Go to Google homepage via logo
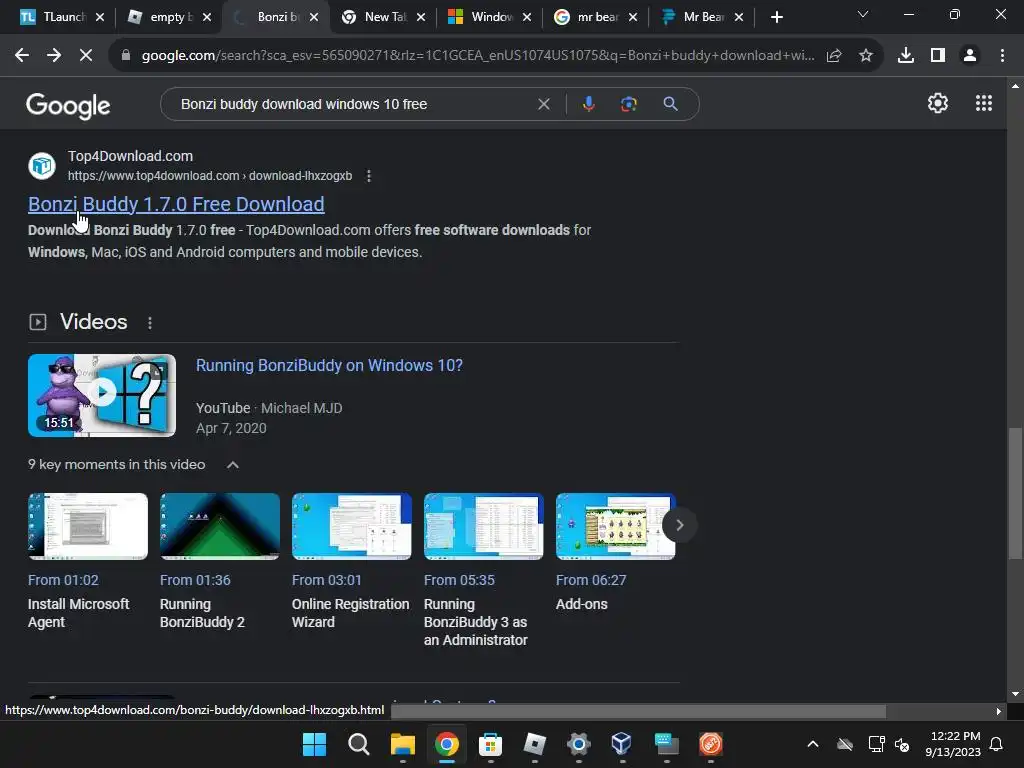Screen dimensions: 1024x768 point(69,105)
